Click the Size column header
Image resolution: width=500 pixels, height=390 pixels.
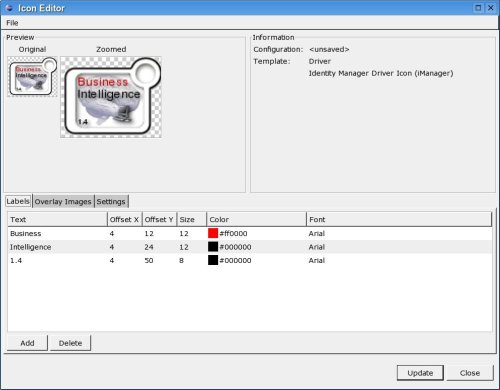pos(192,219)
